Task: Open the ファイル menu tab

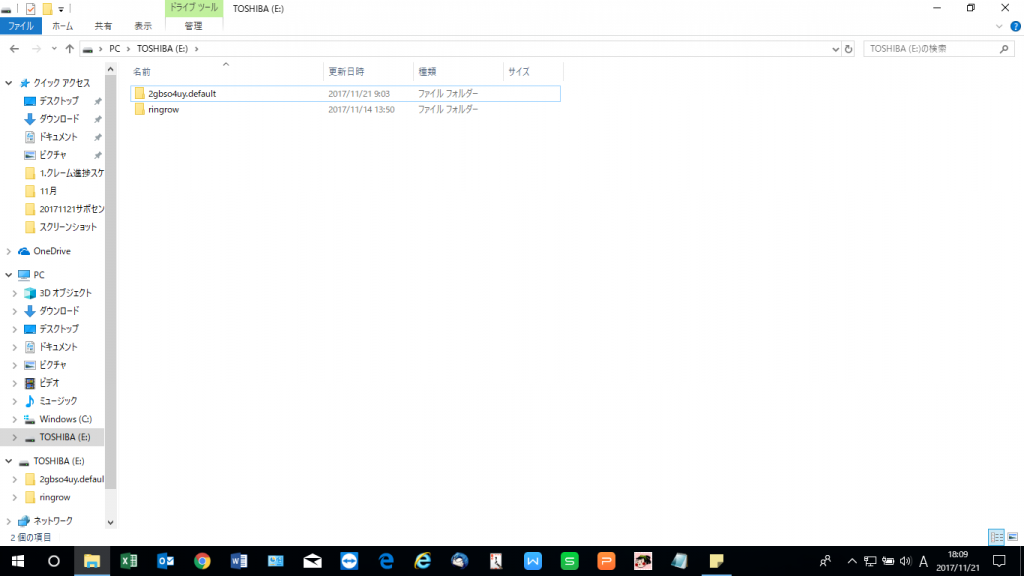Action: [21, 27]
